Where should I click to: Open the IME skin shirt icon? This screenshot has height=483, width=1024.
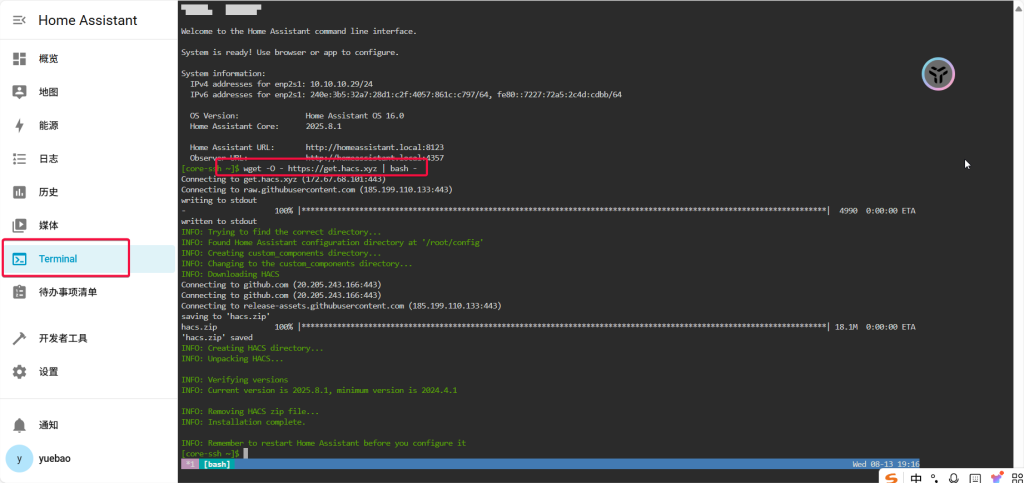click(x=996, y=478)
